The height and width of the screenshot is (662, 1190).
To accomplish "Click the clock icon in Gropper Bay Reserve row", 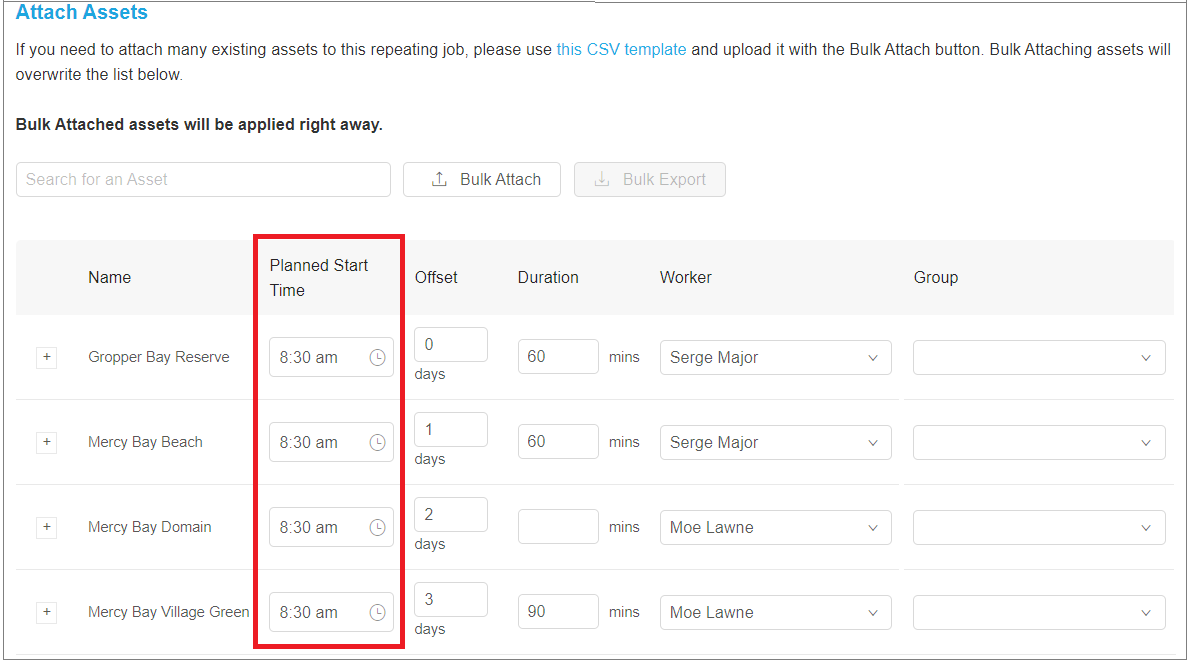I will pyautogui.click(x=377, y=358).
